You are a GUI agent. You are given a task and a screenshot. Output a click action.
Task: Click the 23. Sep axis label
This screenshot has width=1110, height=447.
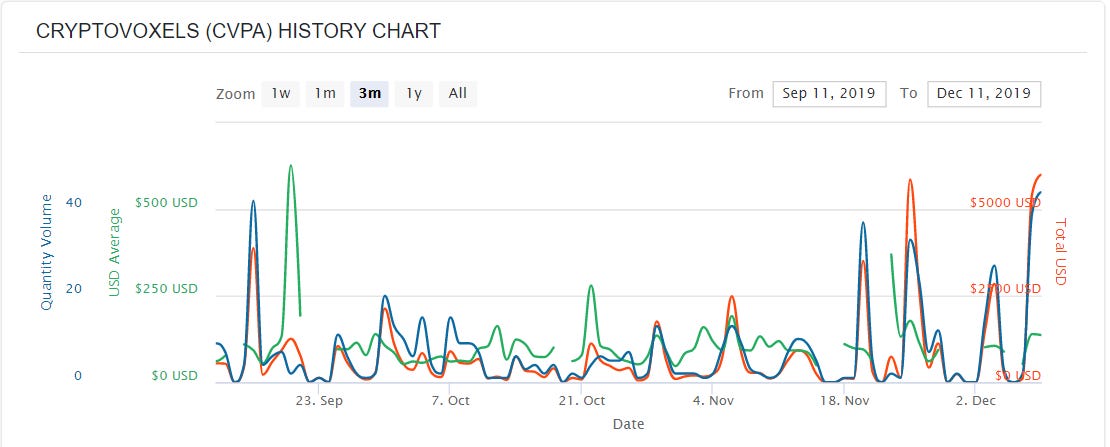319,401
